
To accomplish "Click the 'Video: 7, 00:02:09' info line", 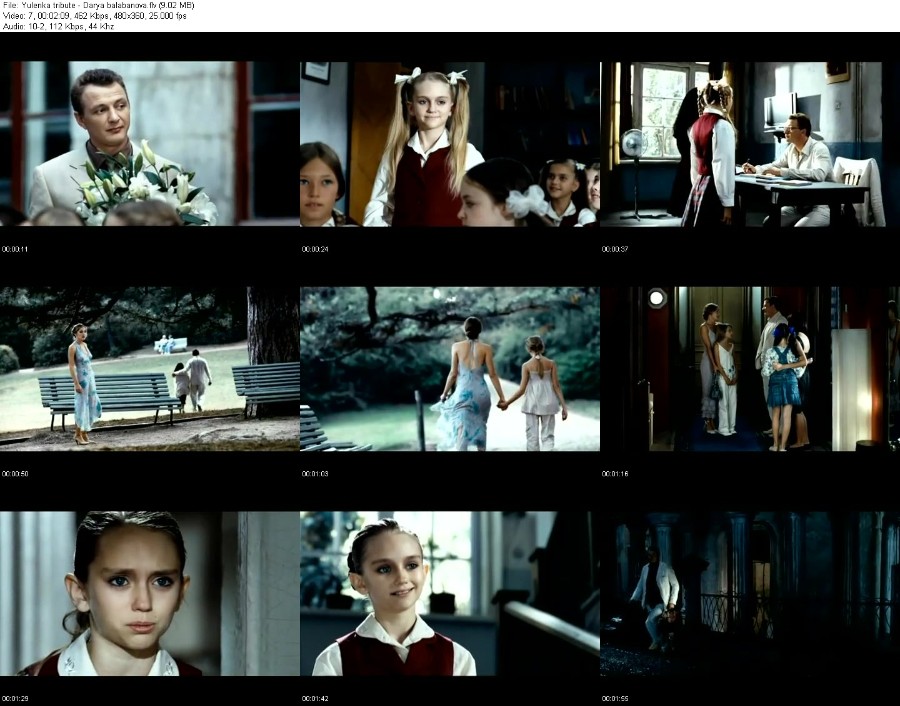I will tap(95, 16).
